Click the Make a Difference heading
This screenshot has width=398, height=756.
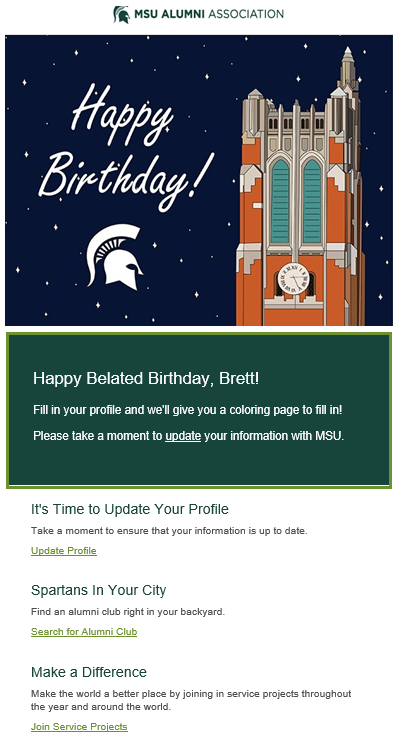click(89, 672)
